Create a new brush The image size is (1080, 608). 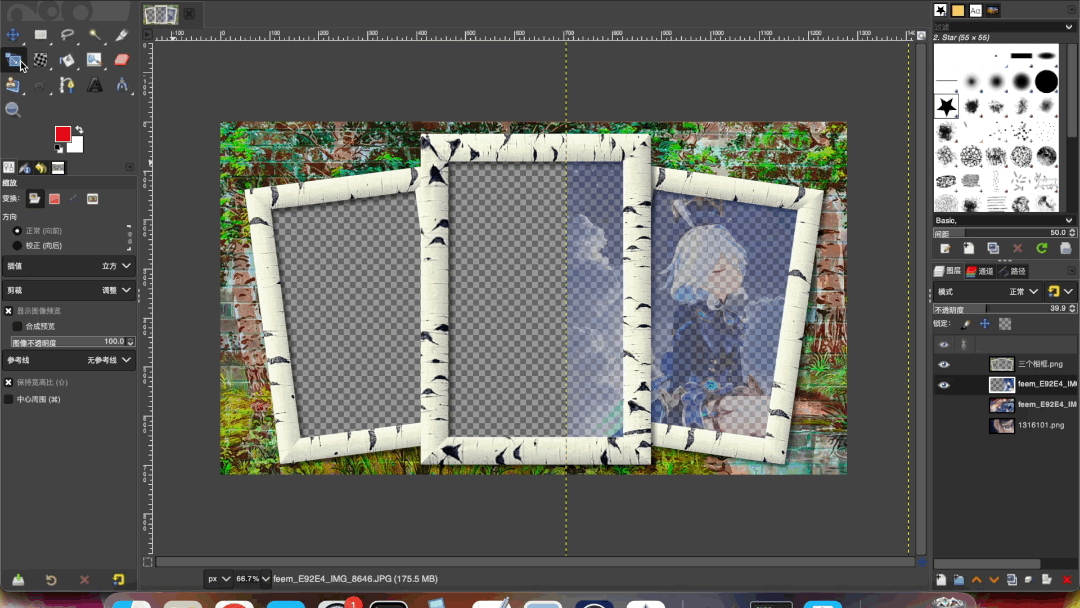tap(969, 249)
